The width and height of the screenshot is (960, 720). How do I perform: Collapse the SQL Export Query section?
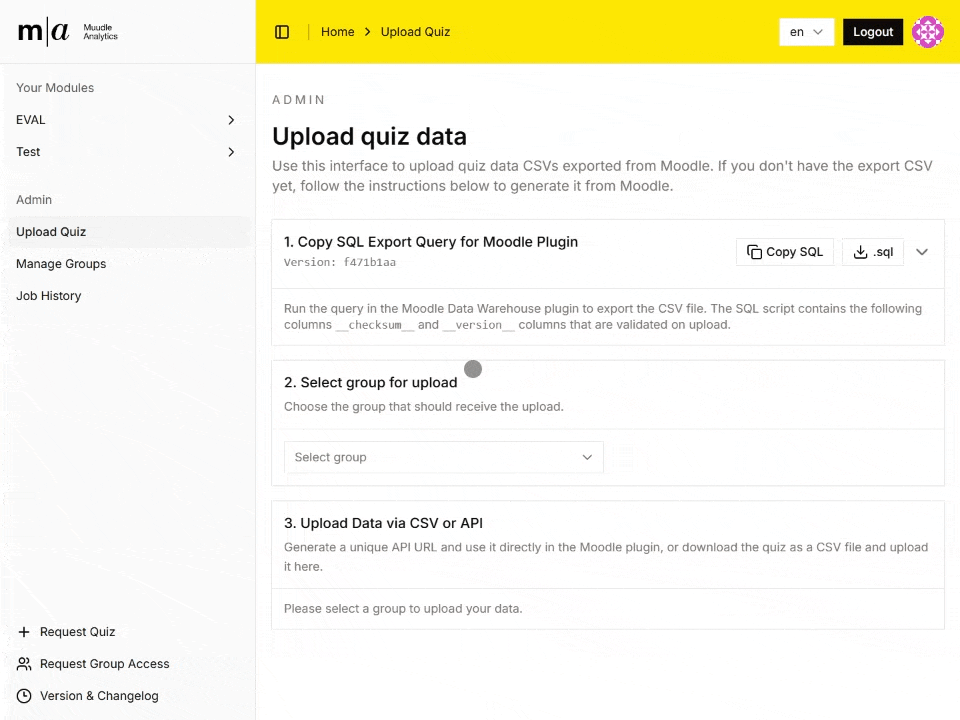922,252
